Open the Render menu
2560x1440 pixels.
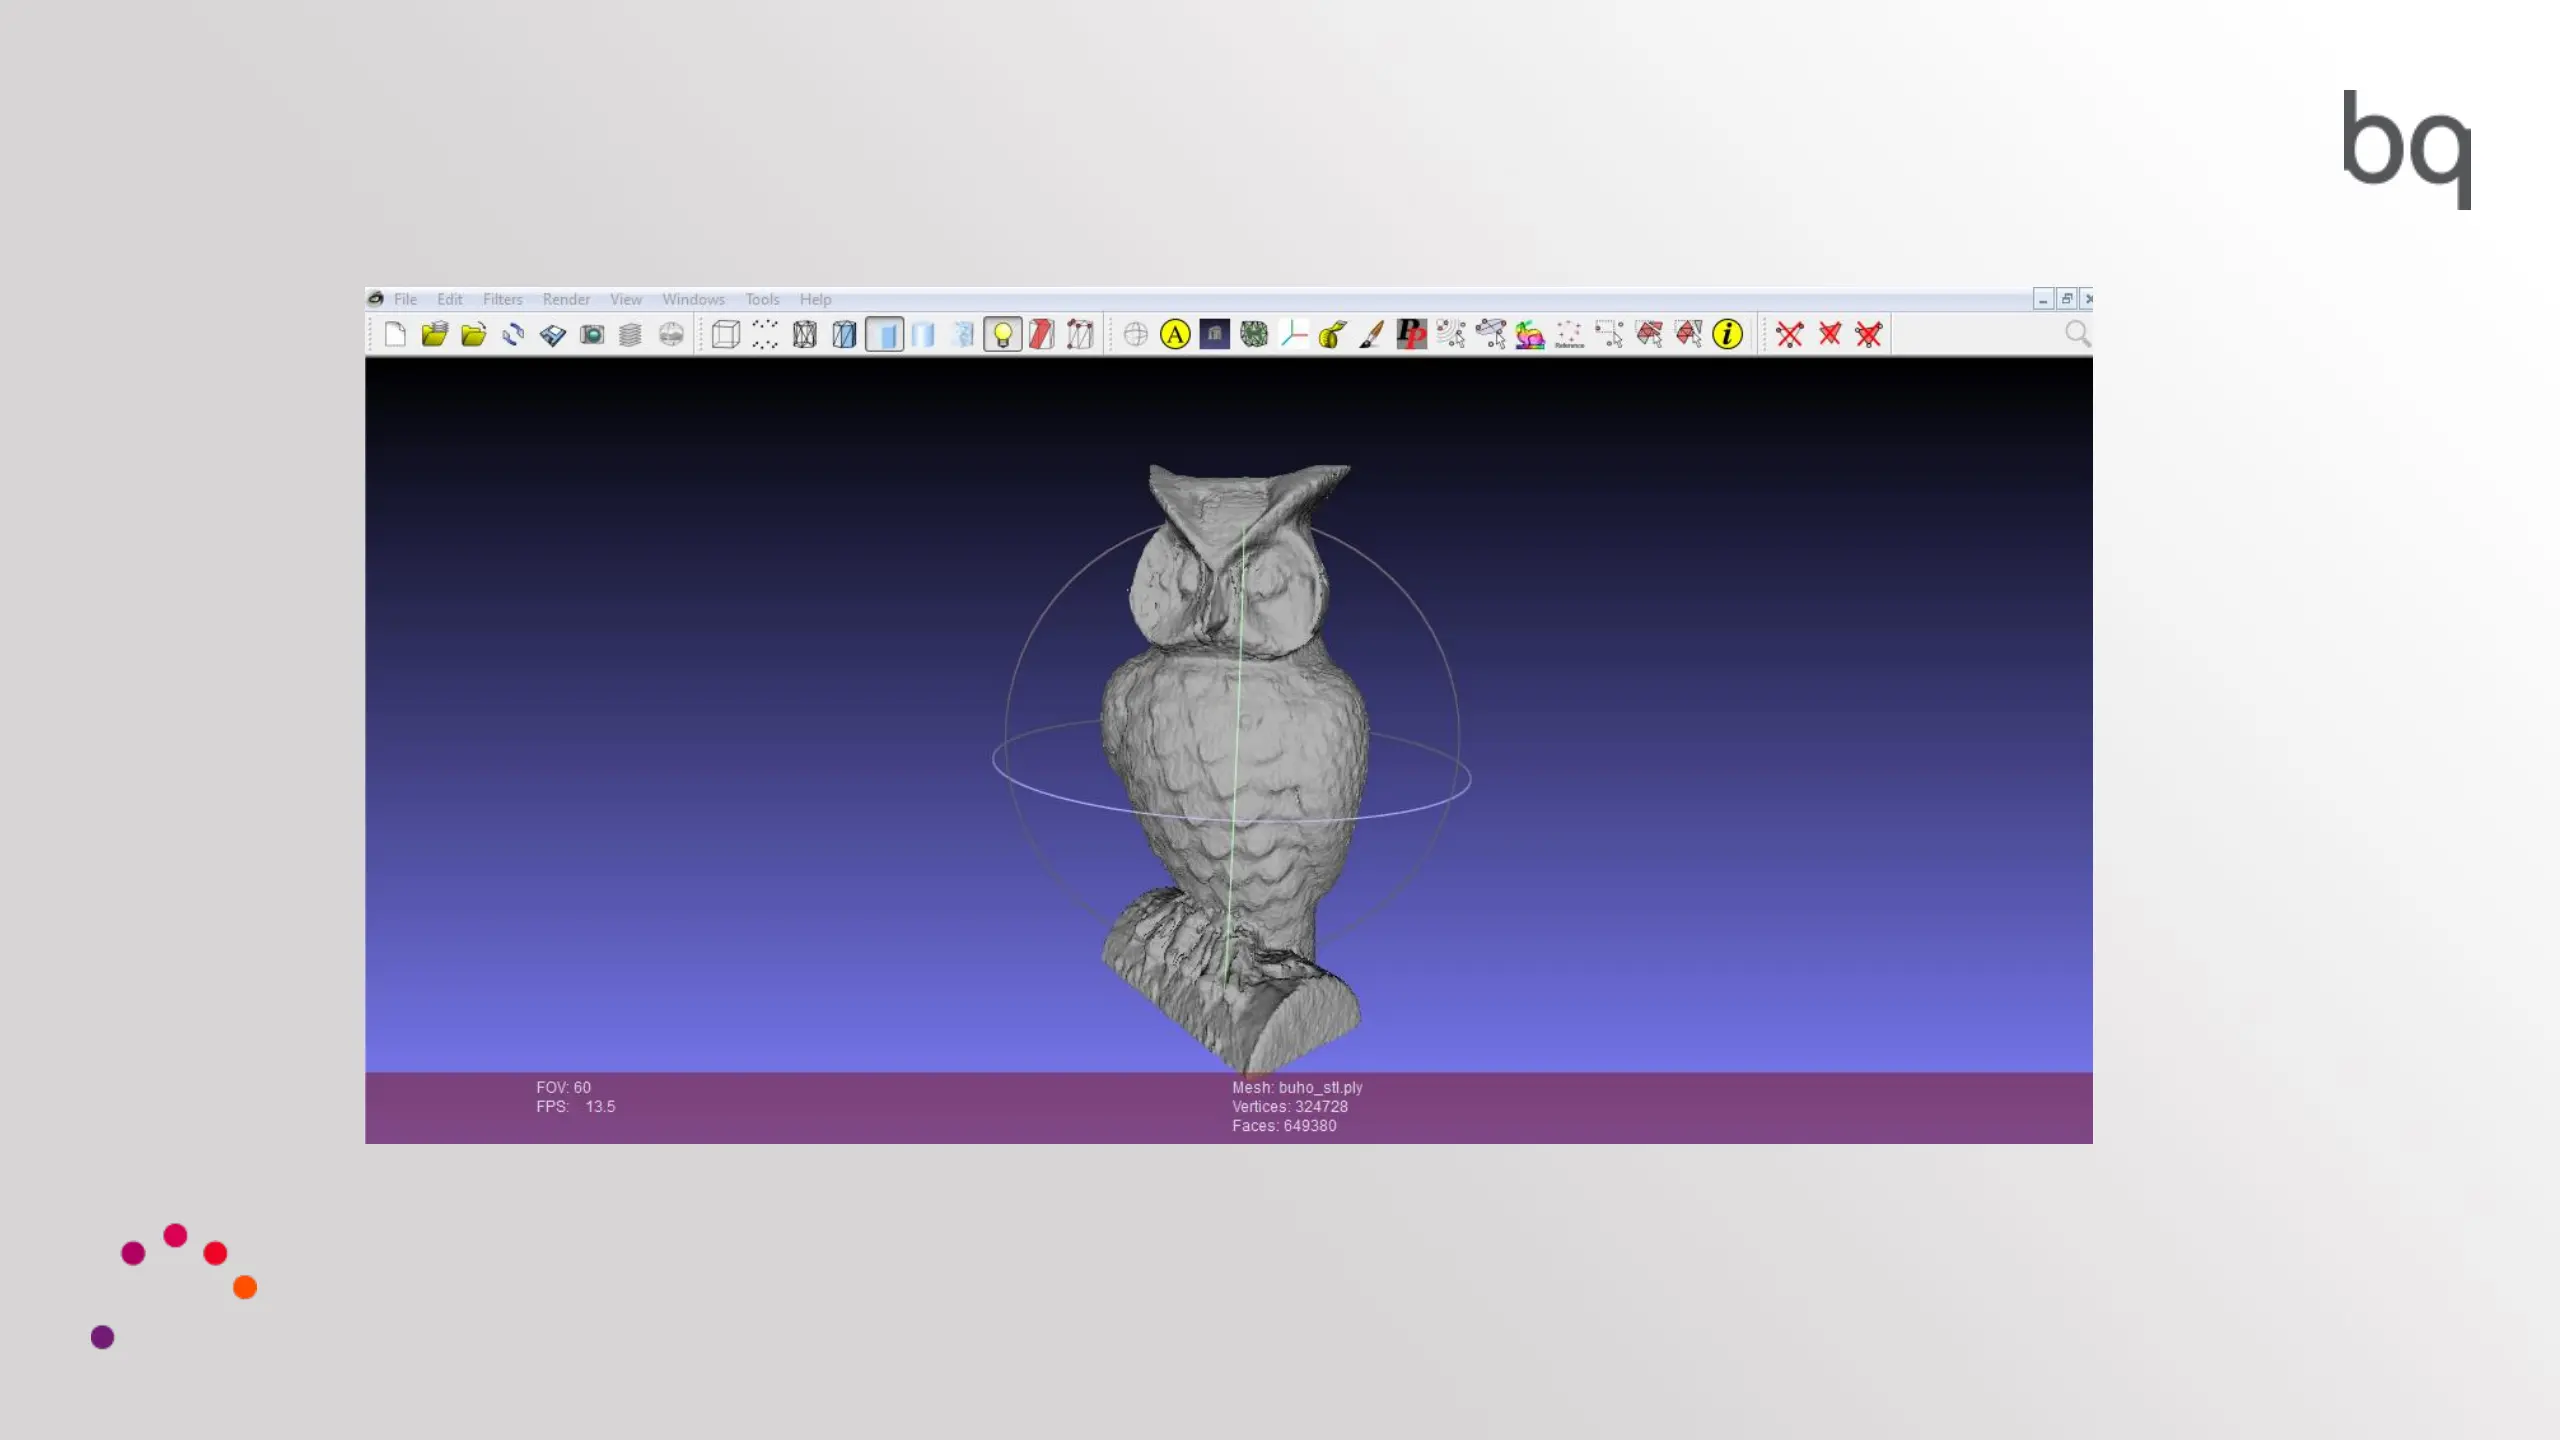[566, 299]
